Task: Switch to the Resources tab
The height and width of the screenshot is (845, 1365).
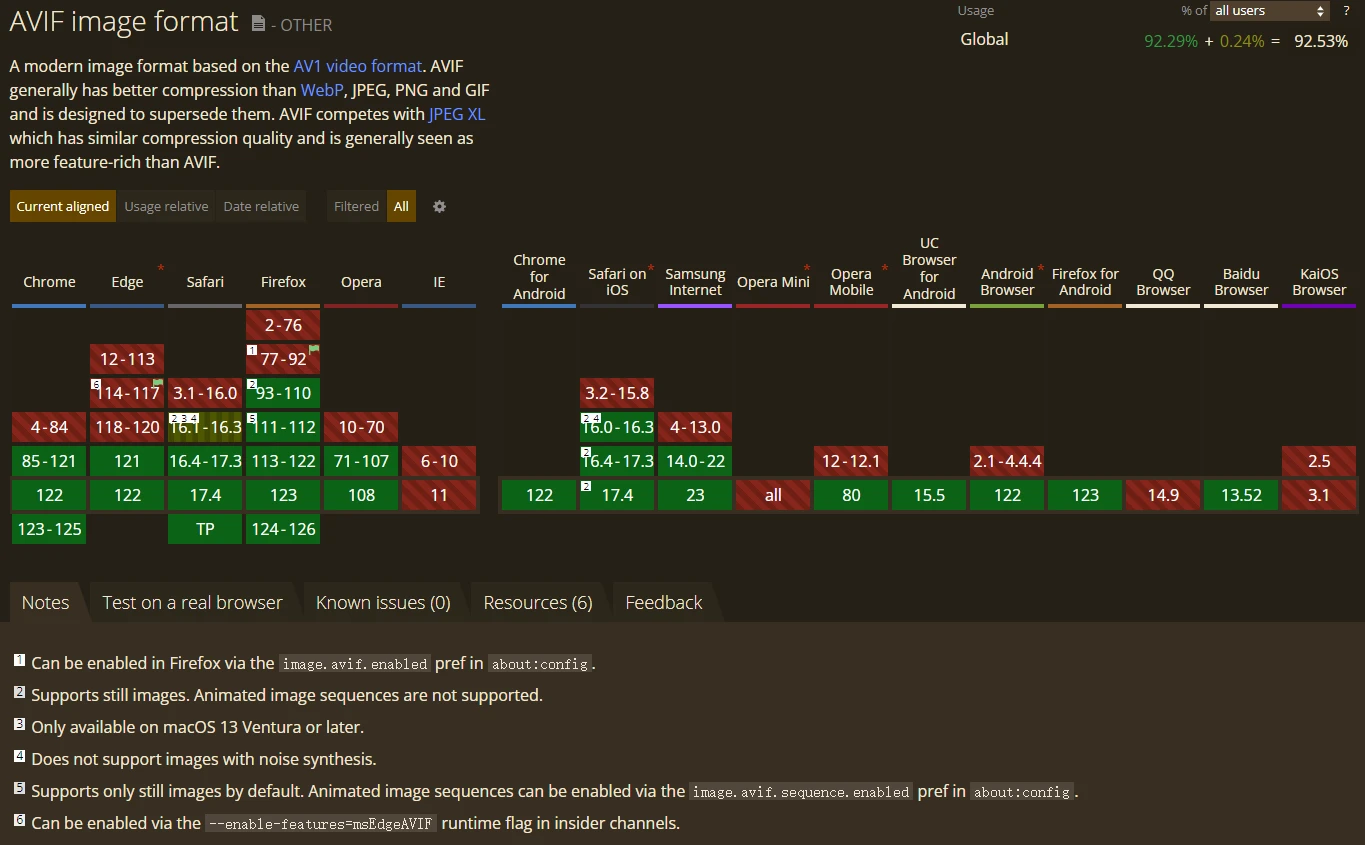Action: point(538,603)
